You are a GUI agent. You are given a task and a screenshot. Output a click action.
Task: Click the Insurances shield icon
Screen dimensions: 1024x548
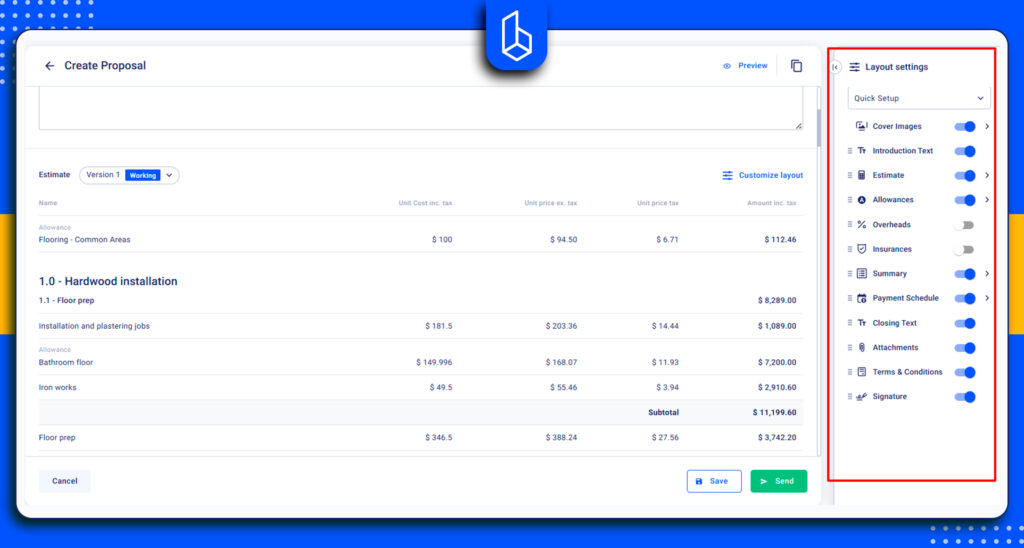tap(861, 249)
